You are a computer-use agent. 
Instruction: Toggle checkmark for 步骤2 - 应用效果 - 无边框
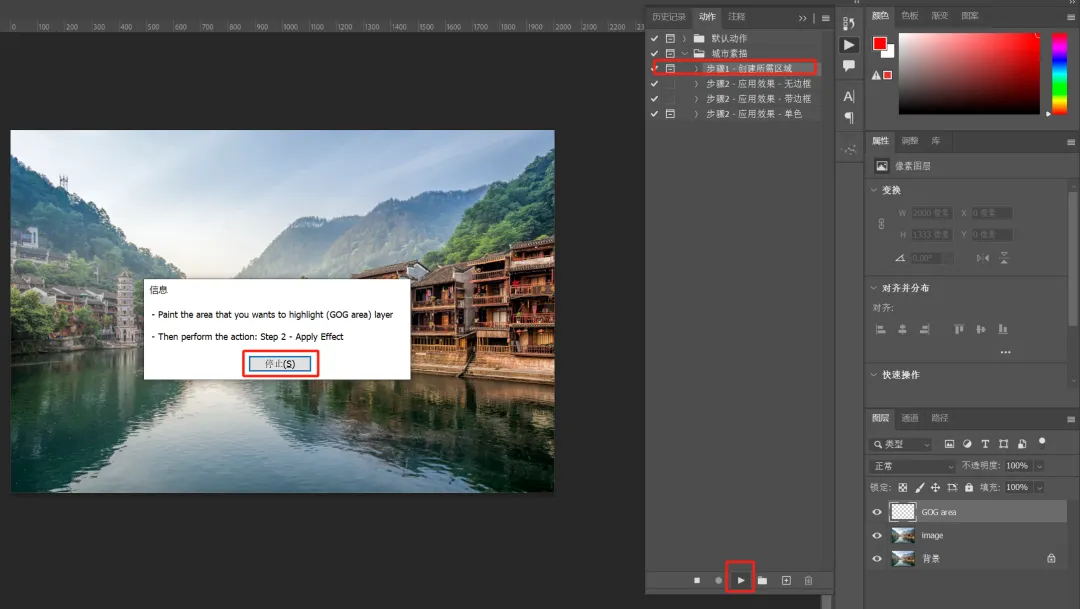pos(654,84)
